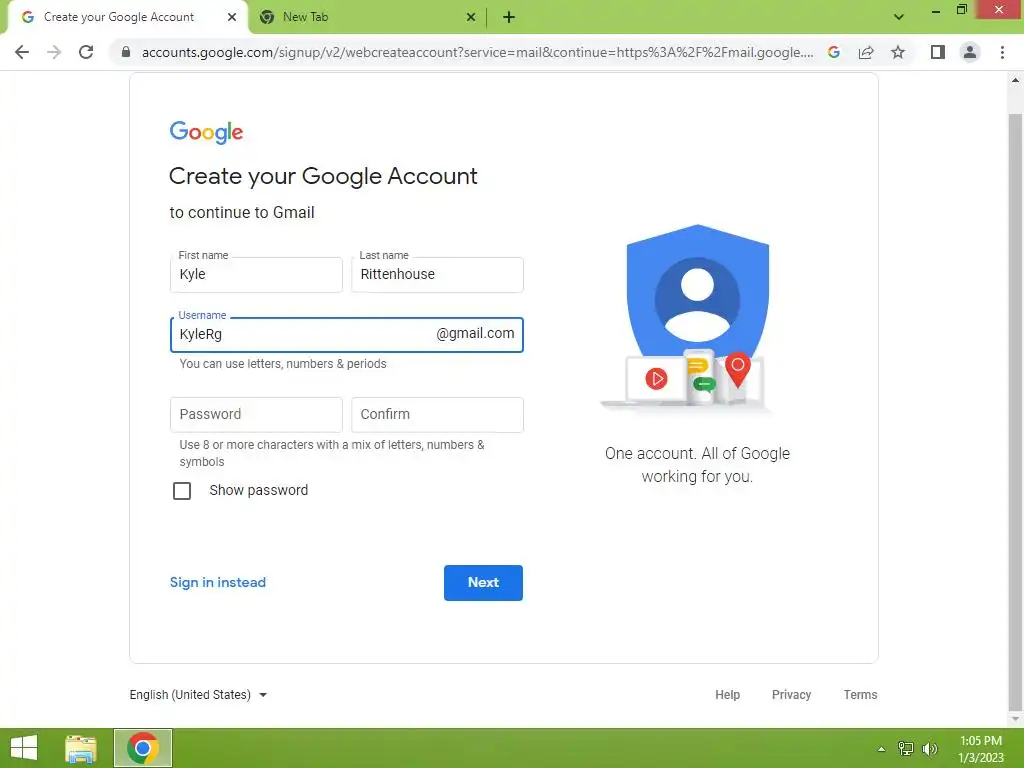The width and height of the screenshot is (1024, 768).
Task: Minimize the Chrome window
Action: click(x=935, y=11)
